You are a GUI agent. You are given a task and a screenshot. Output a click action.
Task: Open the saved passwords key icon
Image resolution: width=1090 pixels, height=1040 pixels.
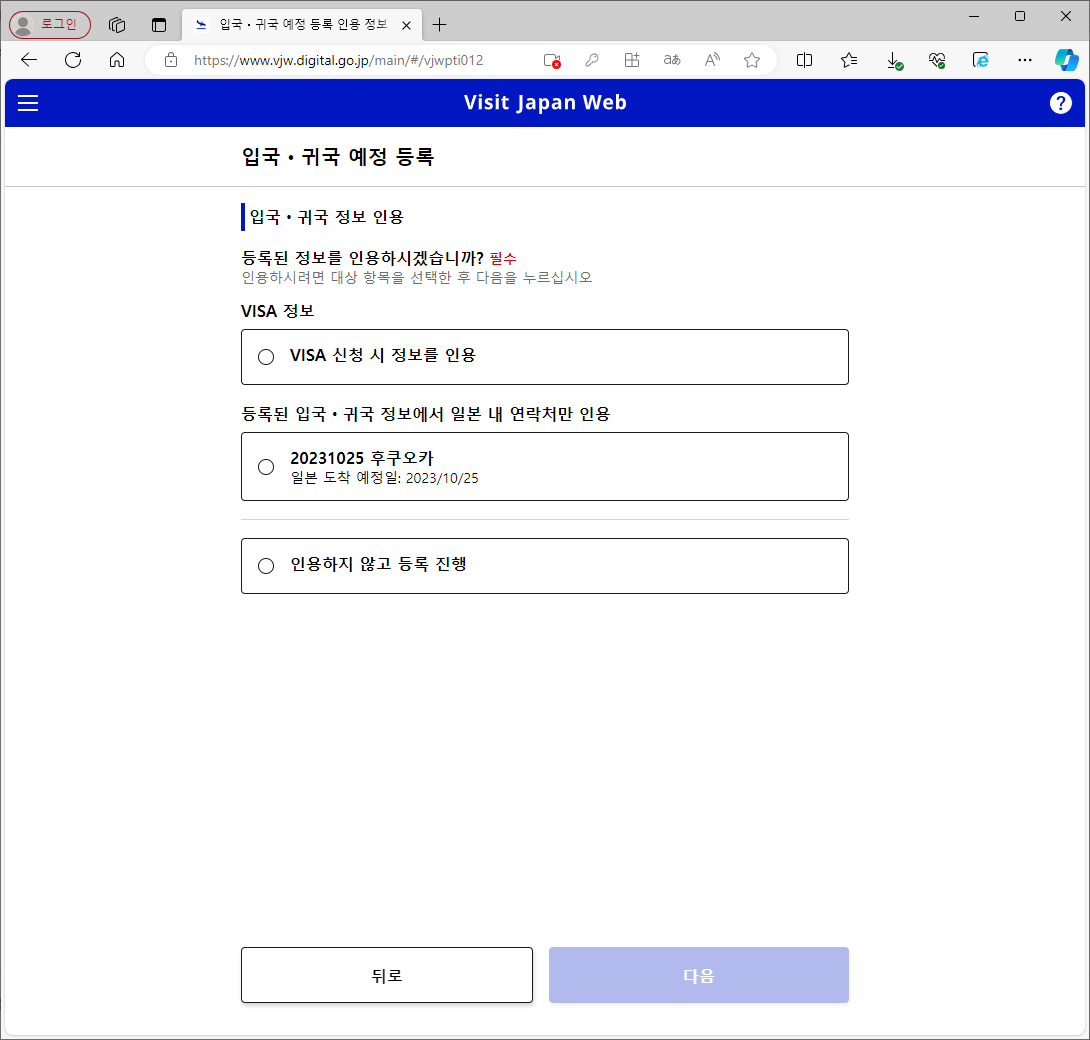(x=592, y=60)
